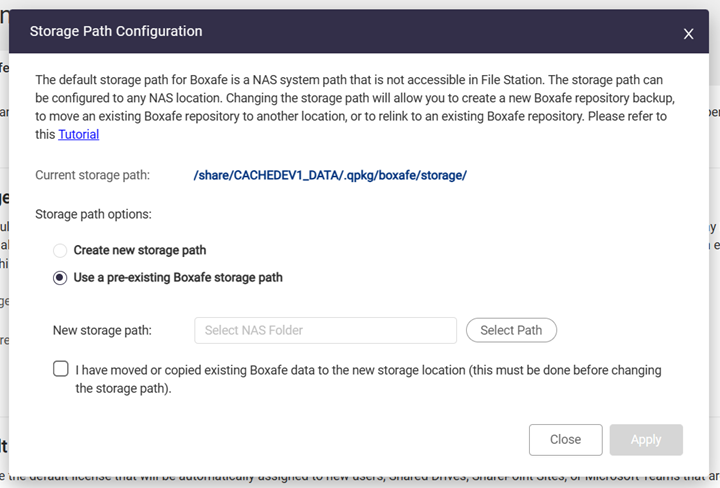Click the 'Create new storage path' label text

(140, 250)
